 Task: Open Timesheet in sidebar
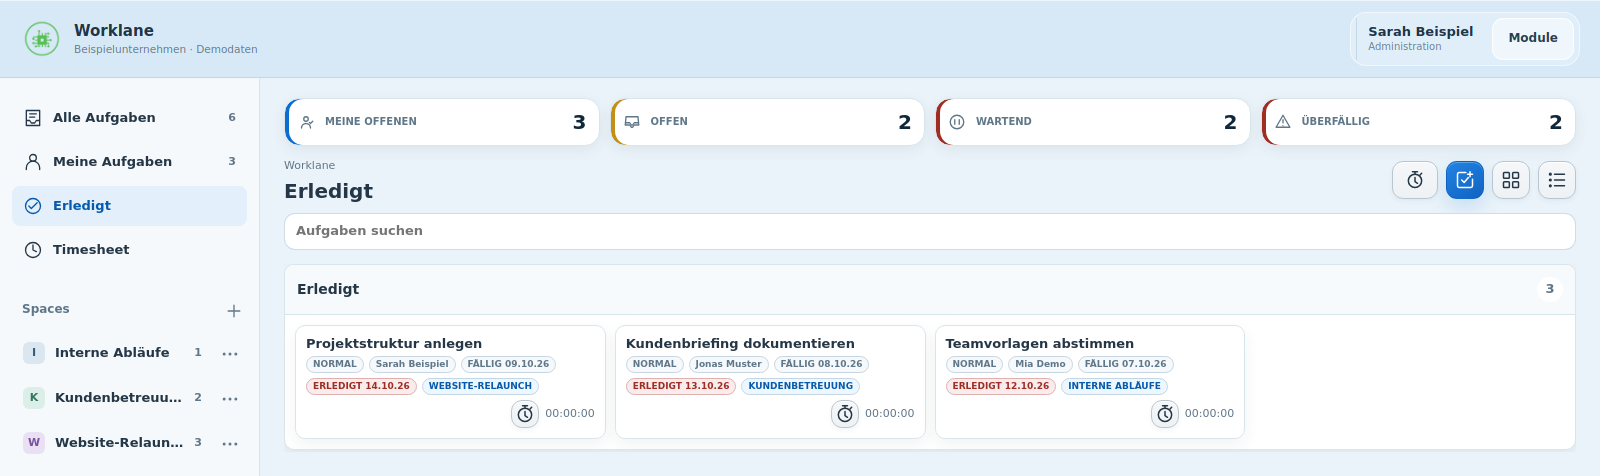pyautogui.click(x=129, y=250)
